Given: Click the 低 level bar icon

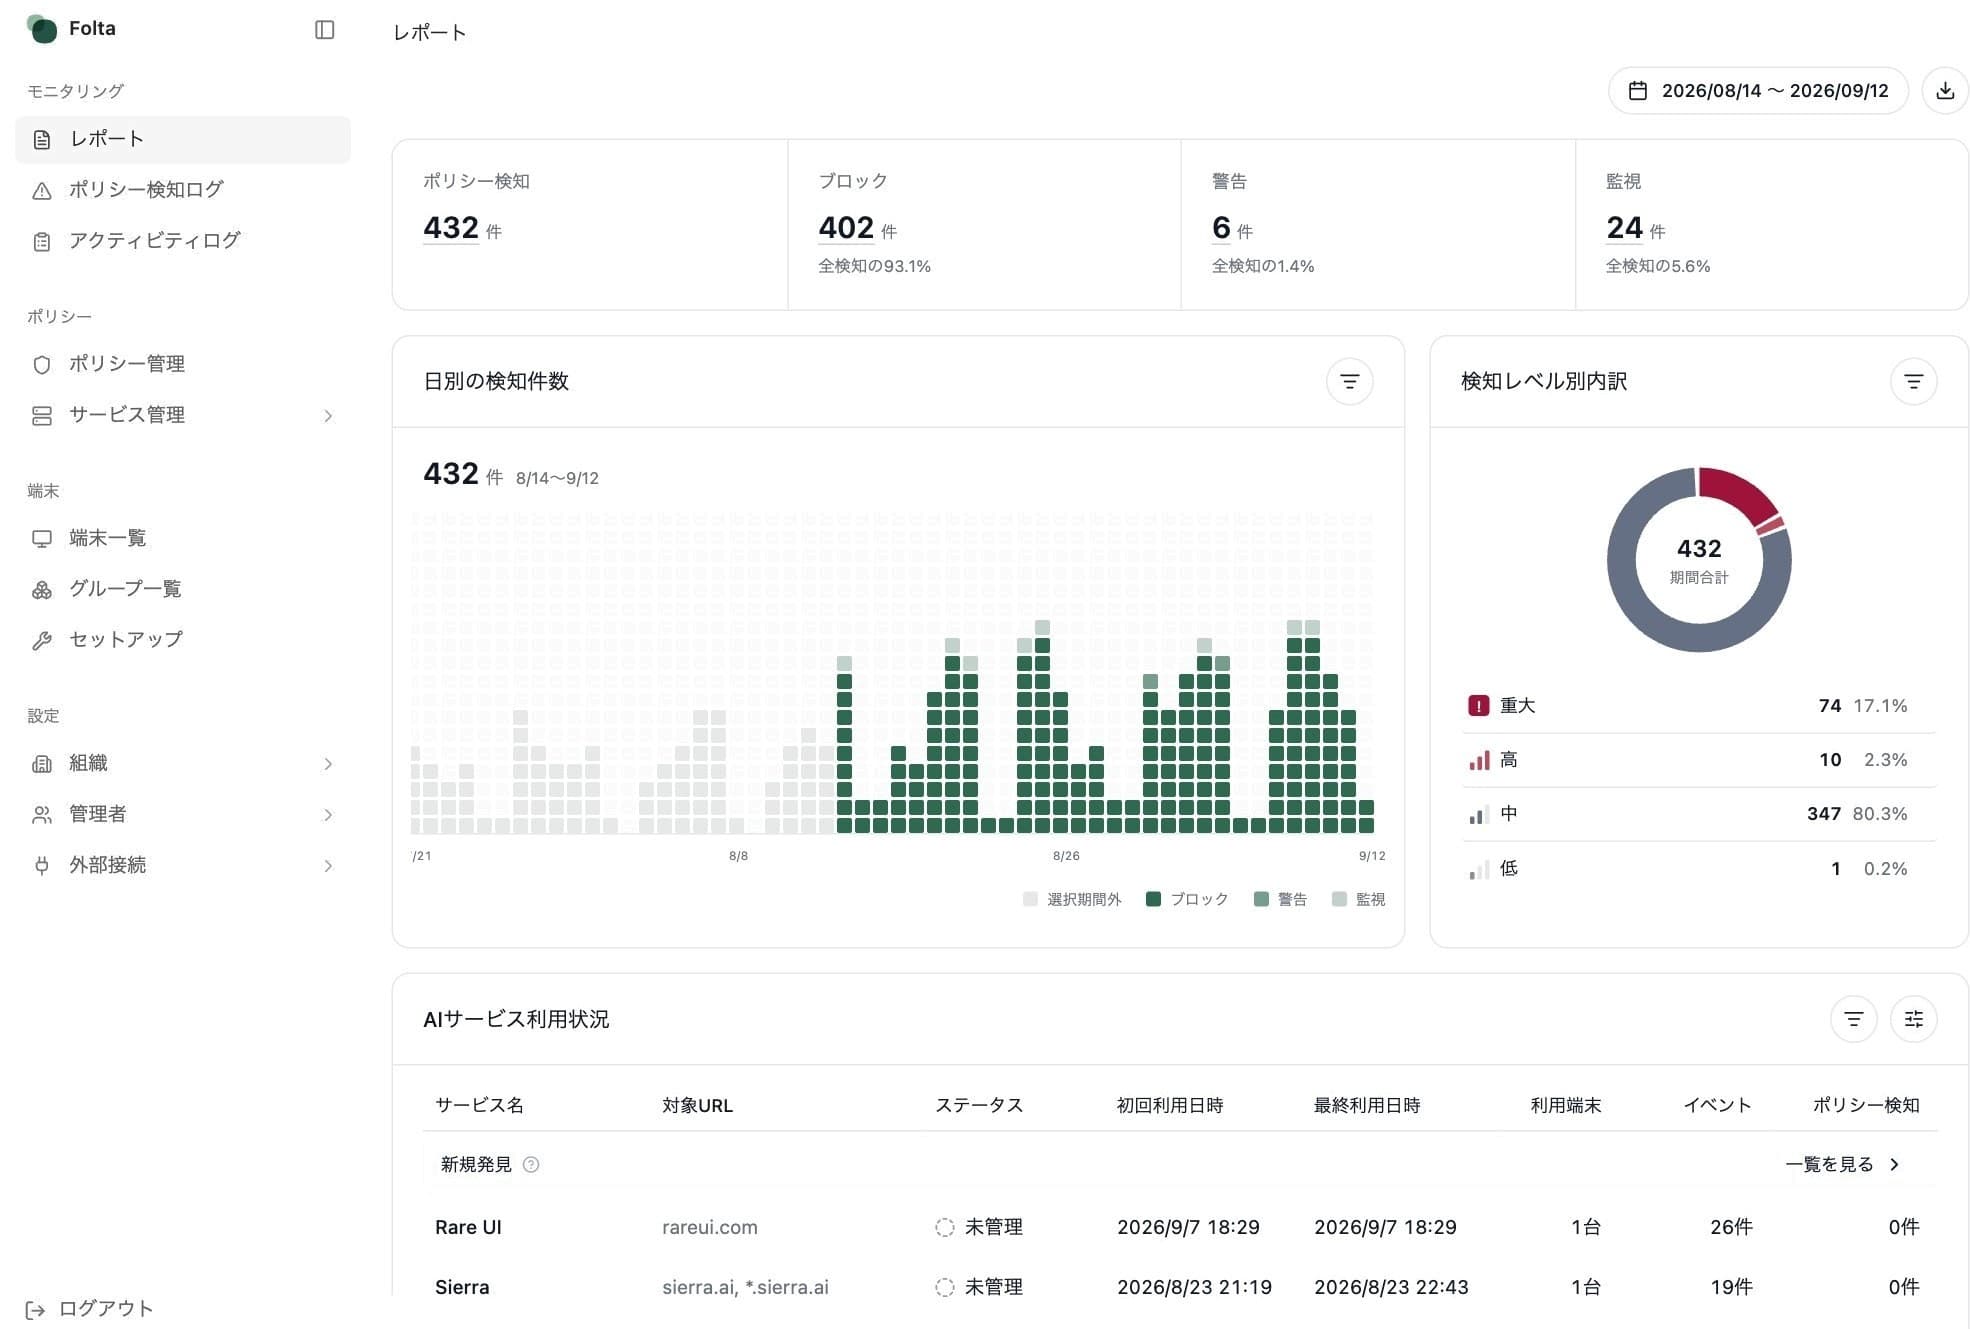Looking at the screenshot, I should click(x=1478, y=869).
